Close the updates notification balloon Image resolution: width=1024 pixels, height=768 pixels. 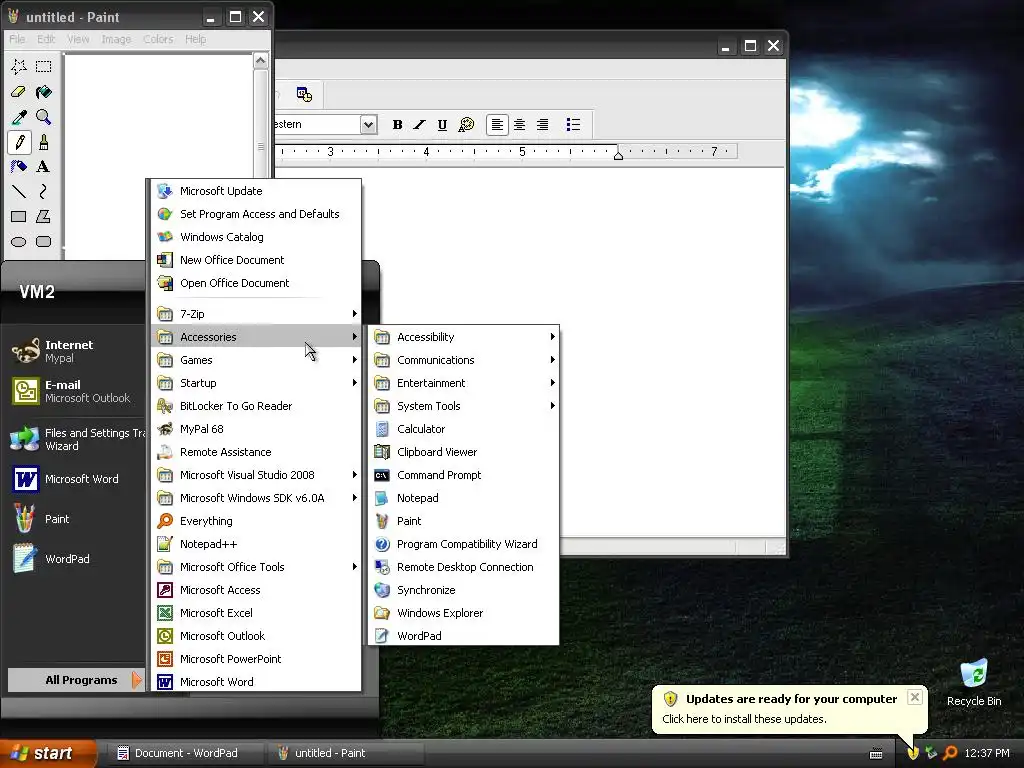(x=915, y=697)
